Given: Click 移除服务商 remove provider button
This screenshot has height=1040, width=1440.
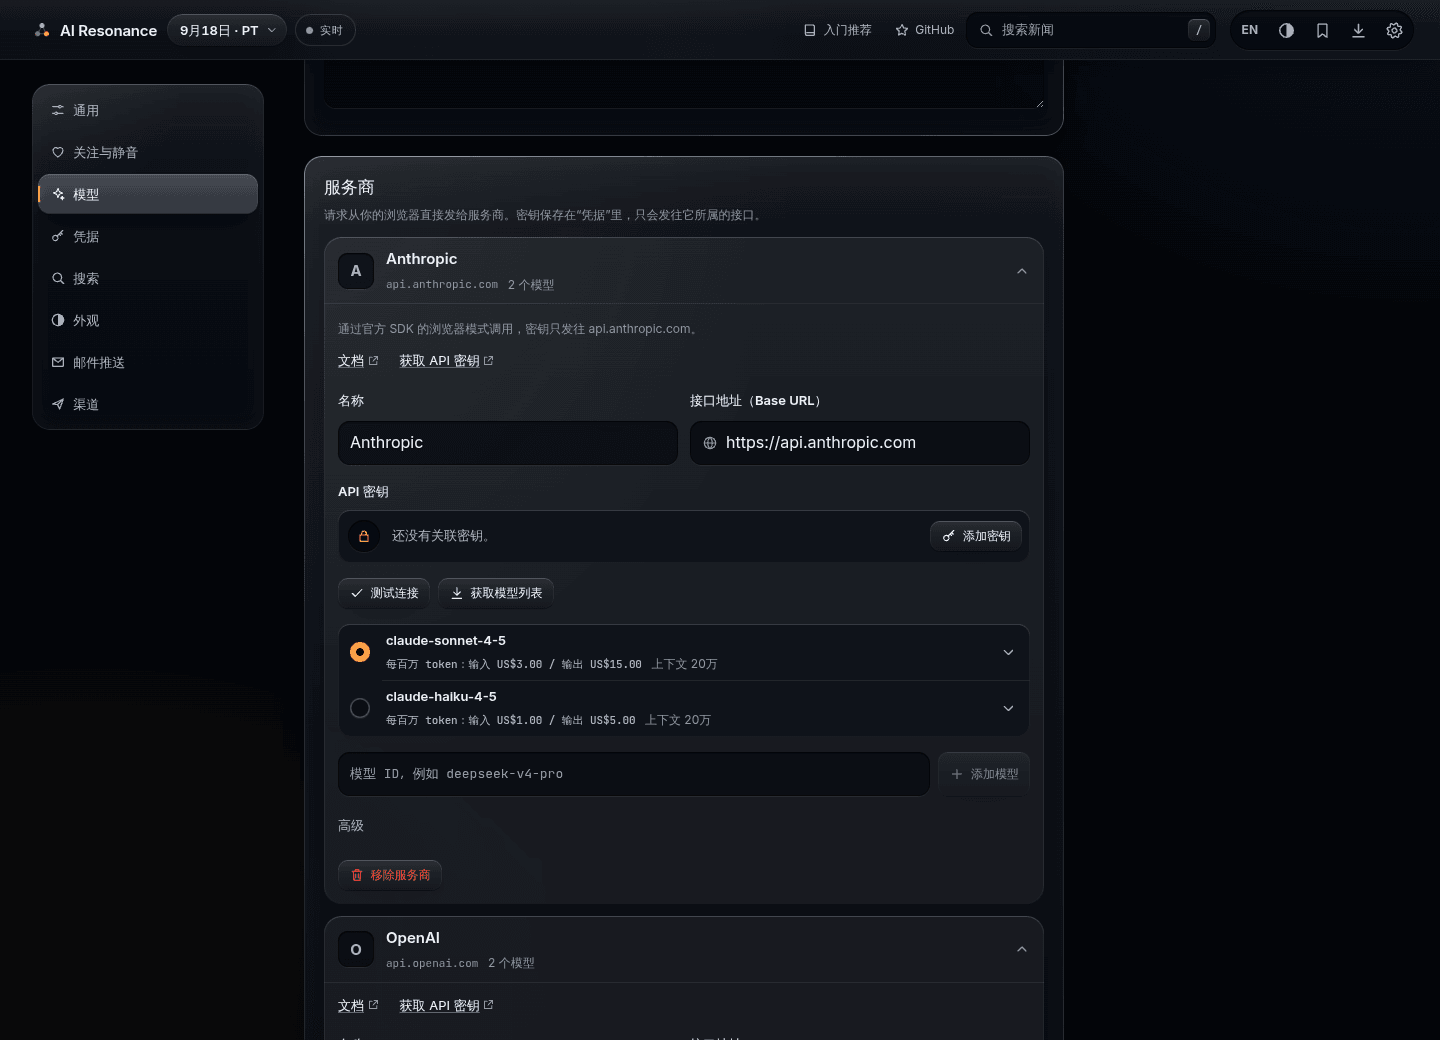Looking at the screenshot, I should 390,875.
